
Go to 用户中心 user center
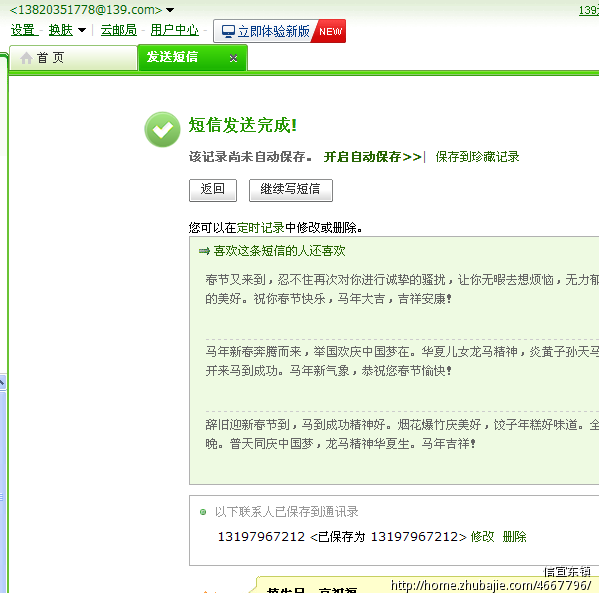tap(175, 30)
